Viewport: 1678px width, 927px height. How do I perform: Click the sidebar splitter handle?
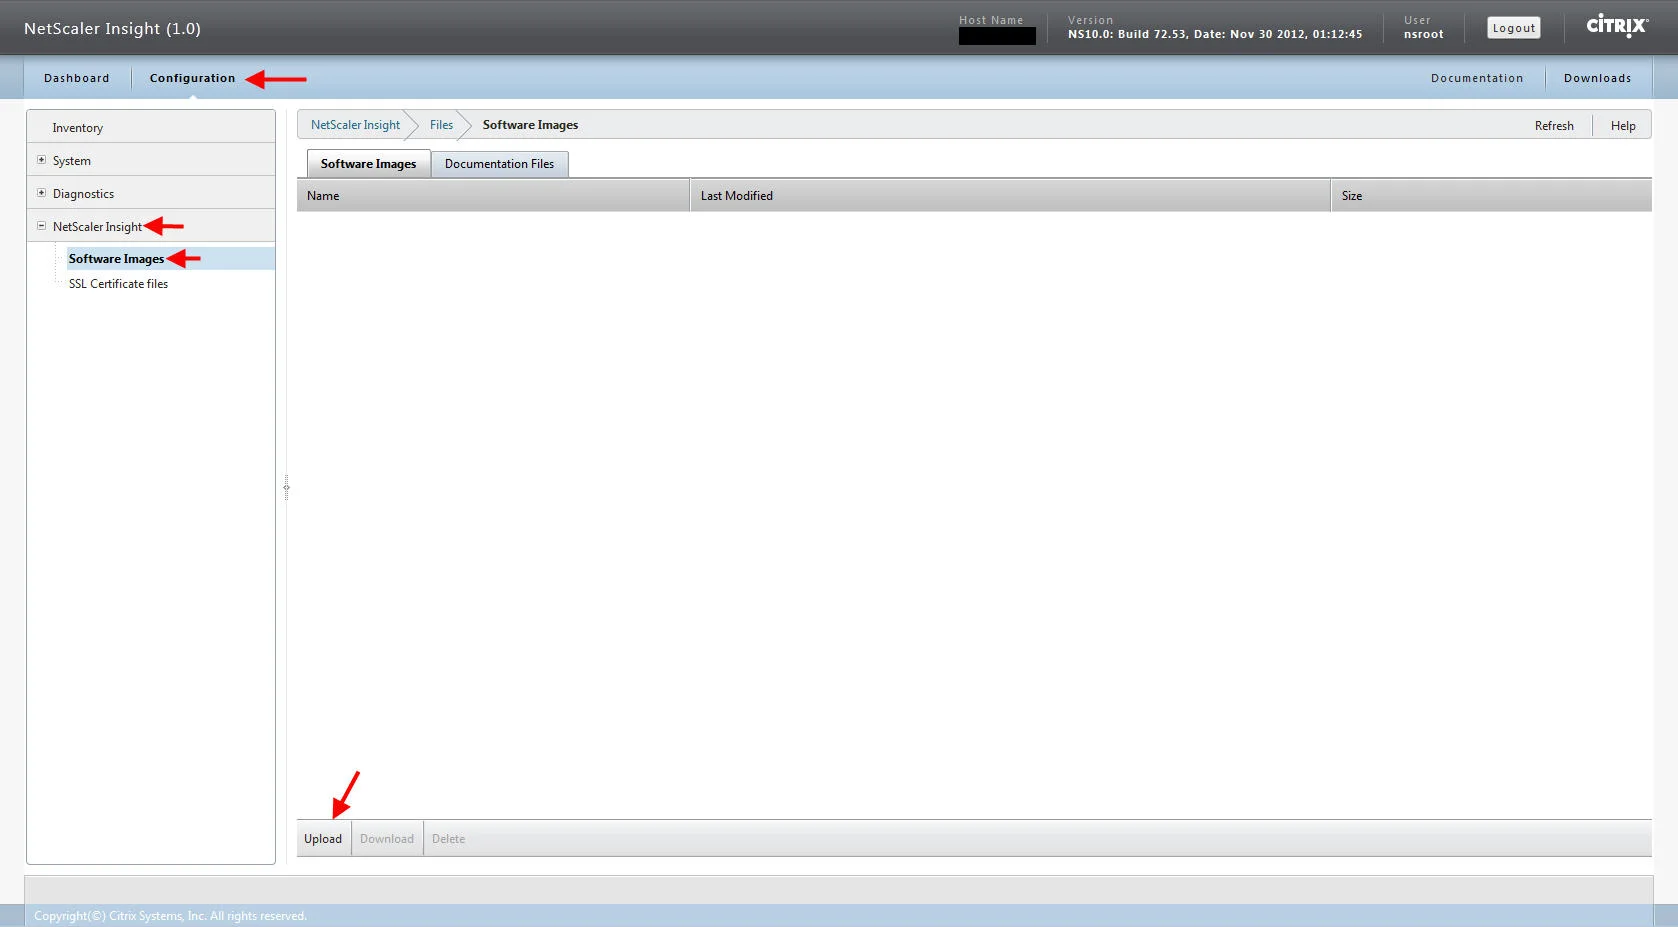pyautogui.click(x=286, y=487)
